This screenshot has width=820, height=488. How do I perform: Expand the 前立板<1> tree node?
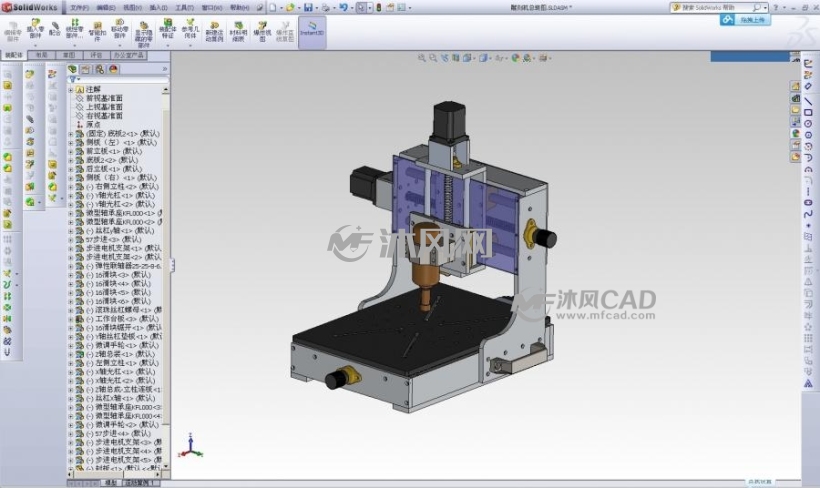point(71,152)
